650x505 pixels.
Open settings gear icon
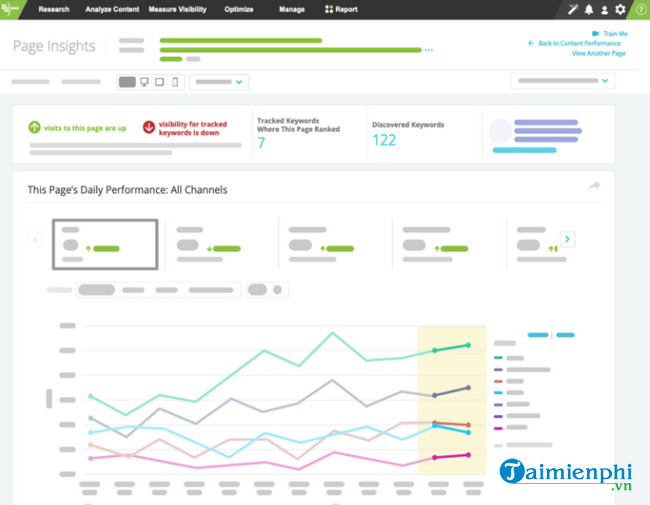pos(620,9)
